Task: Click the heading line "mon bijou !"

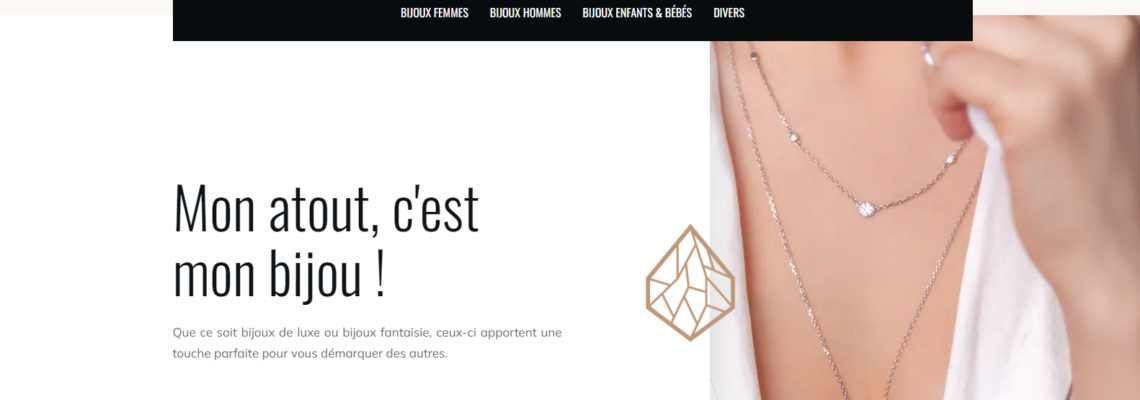Action: coord(279,275)
